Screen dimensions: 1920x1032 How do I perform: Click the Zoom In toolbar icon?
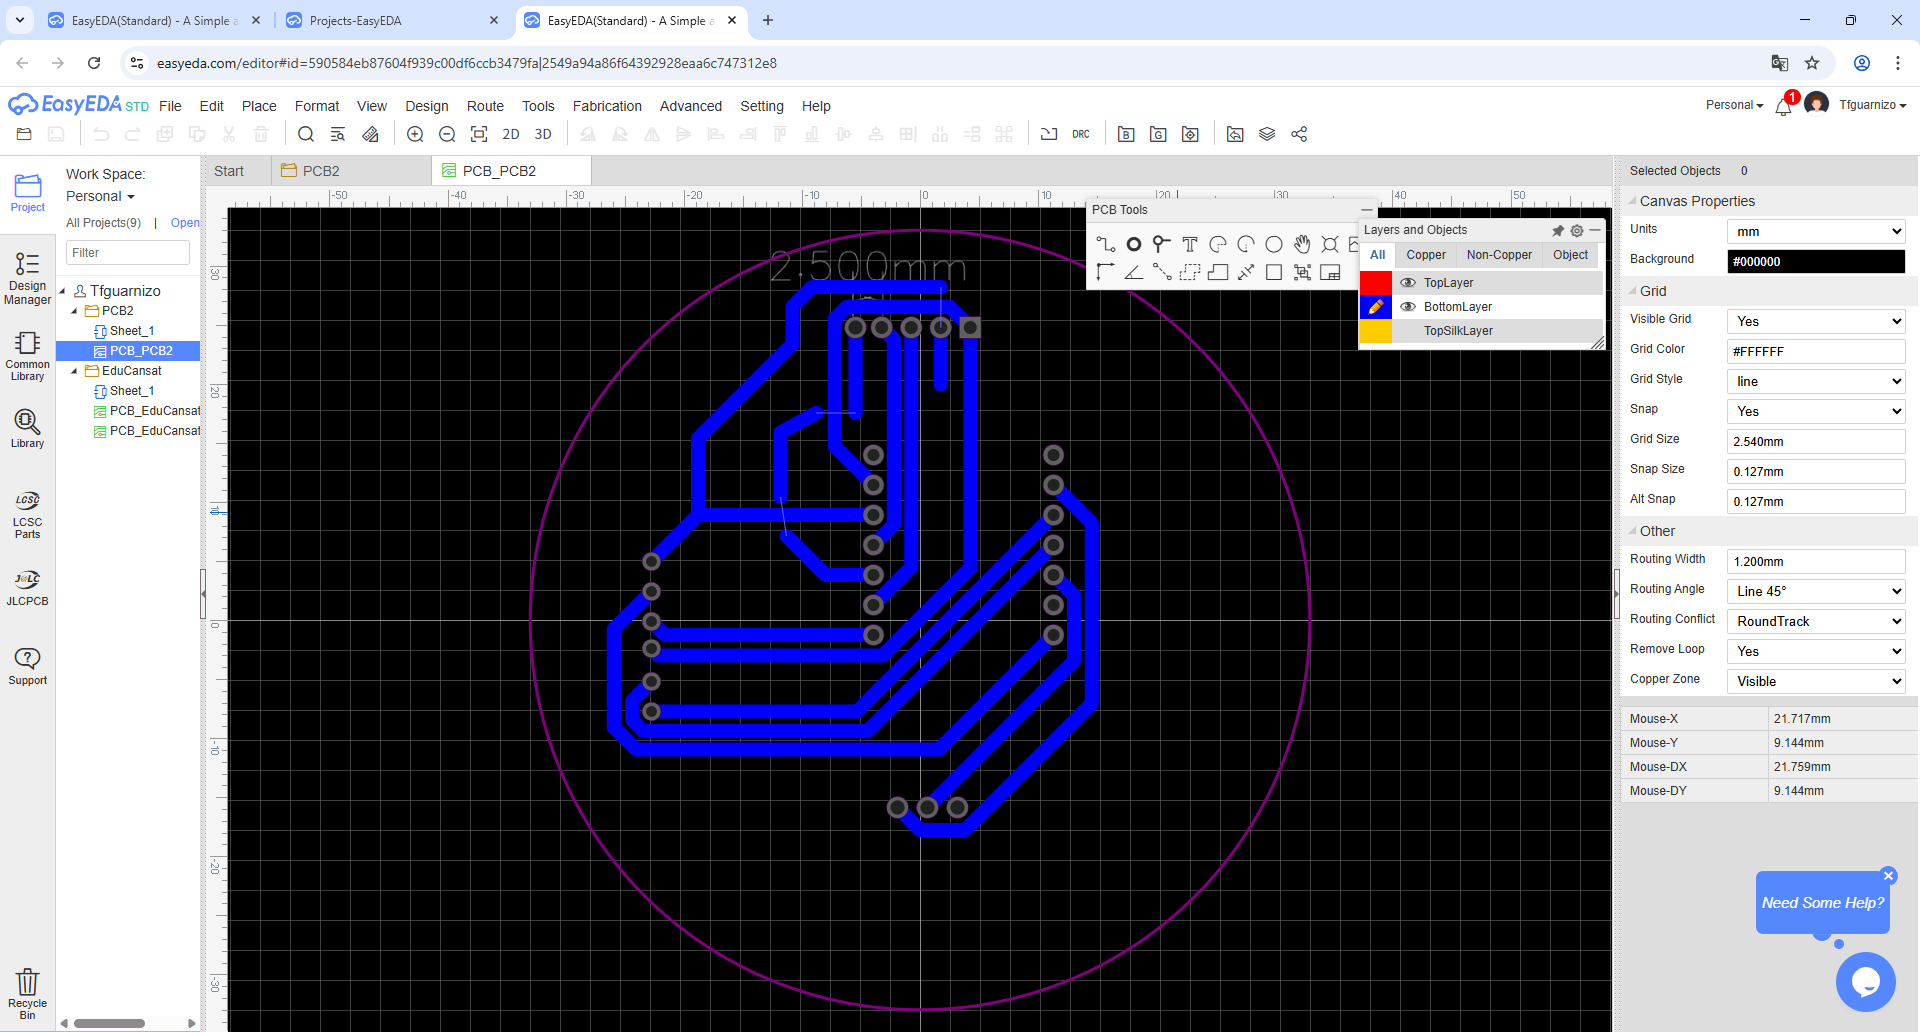pyautogui.click(x=415, y=134)
